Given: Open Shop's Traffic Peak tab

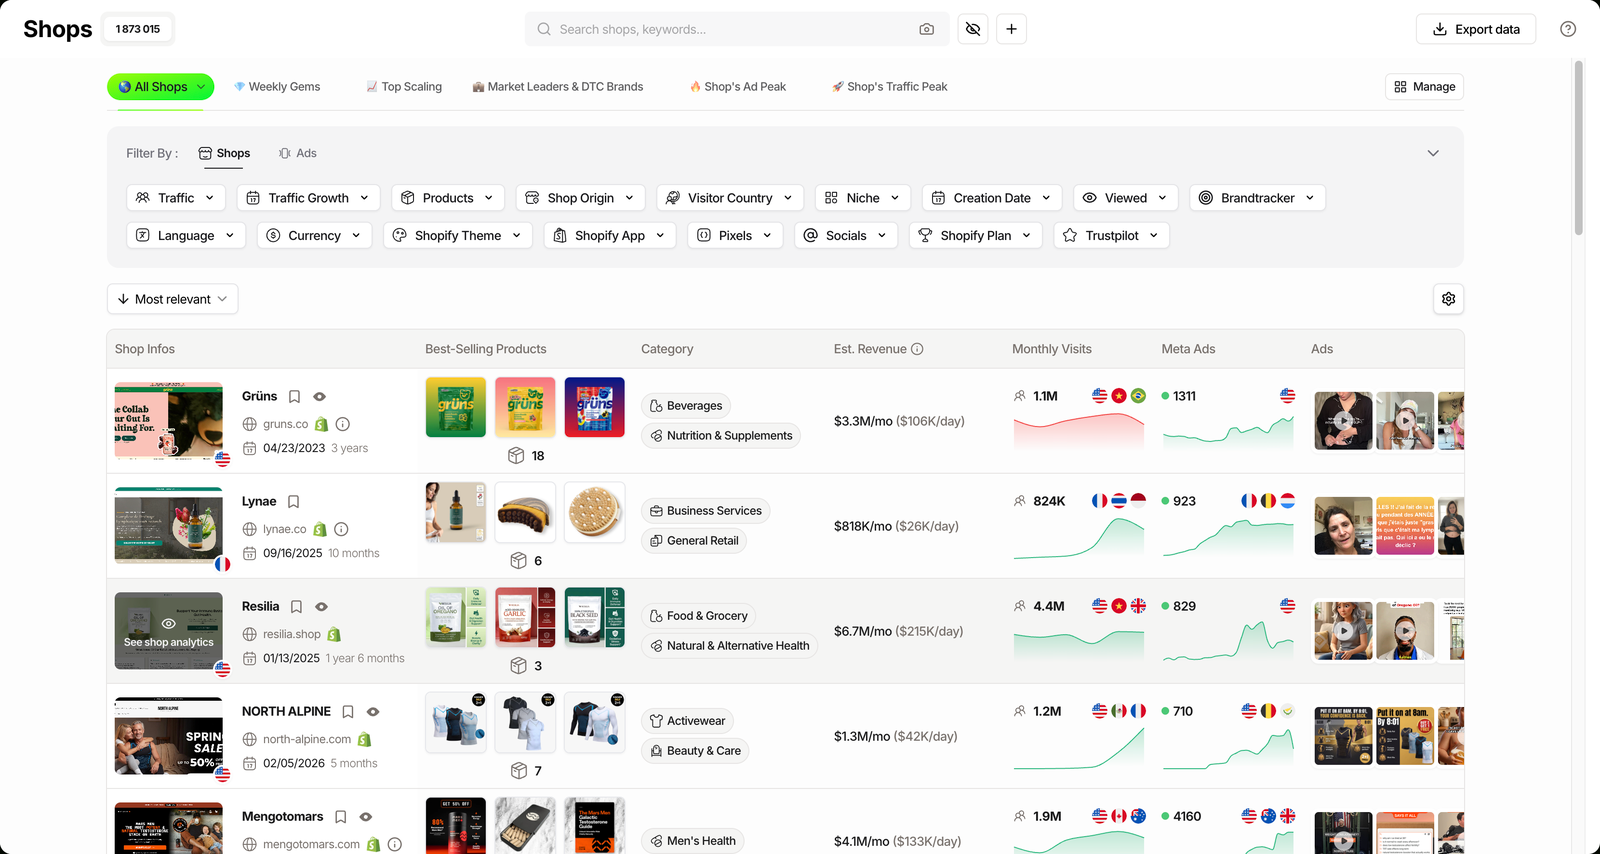Looking at the screenshot, I should coord(890,87).
